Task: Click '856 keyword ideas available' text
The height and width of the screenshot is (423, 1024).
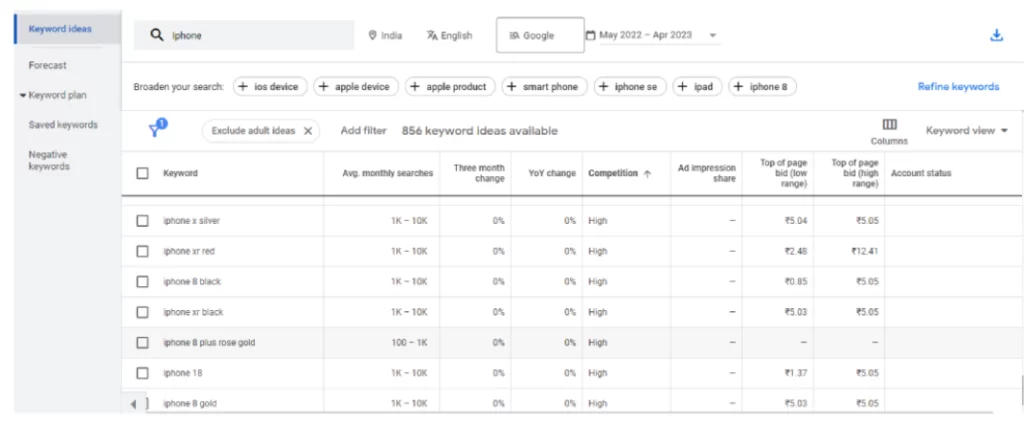Action: [479, 131]
